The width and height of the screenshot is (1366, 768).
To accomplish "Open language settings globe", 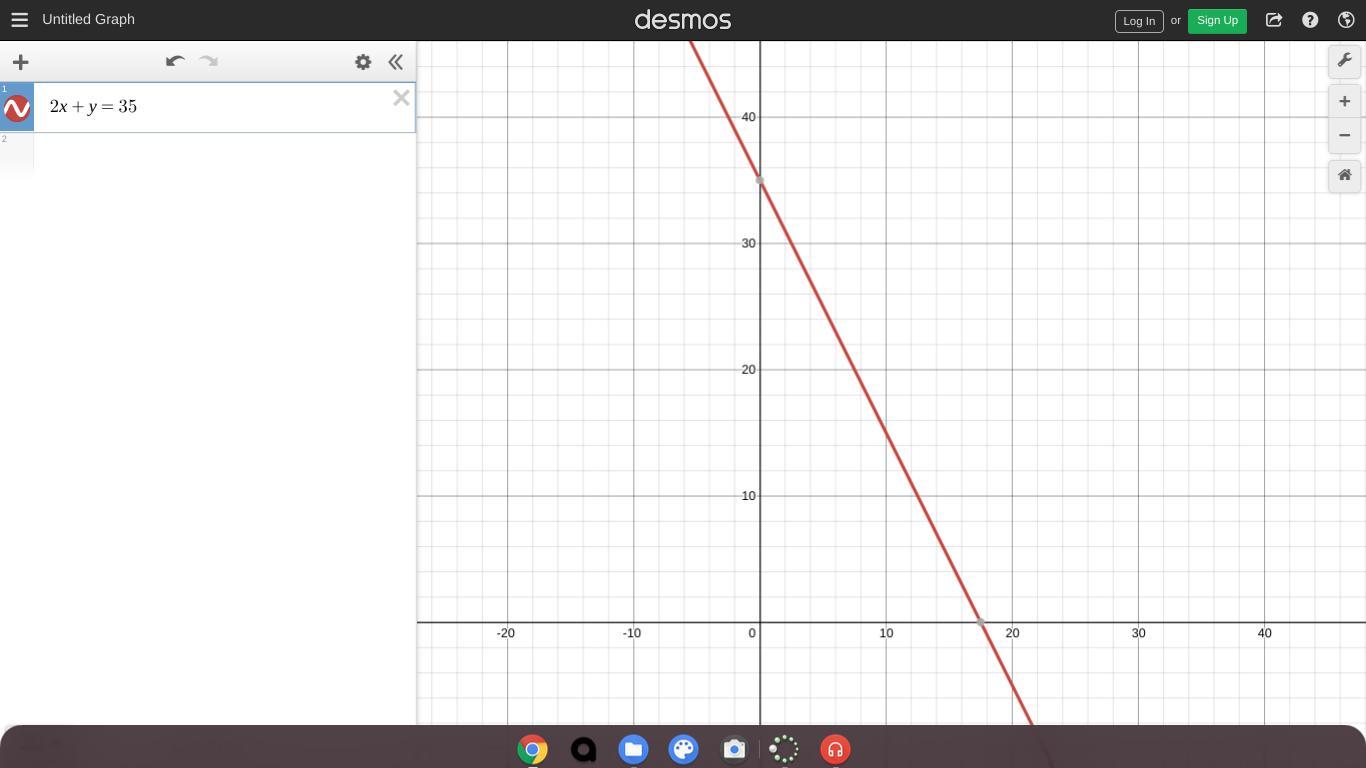I will click(x=1346, y=20).
